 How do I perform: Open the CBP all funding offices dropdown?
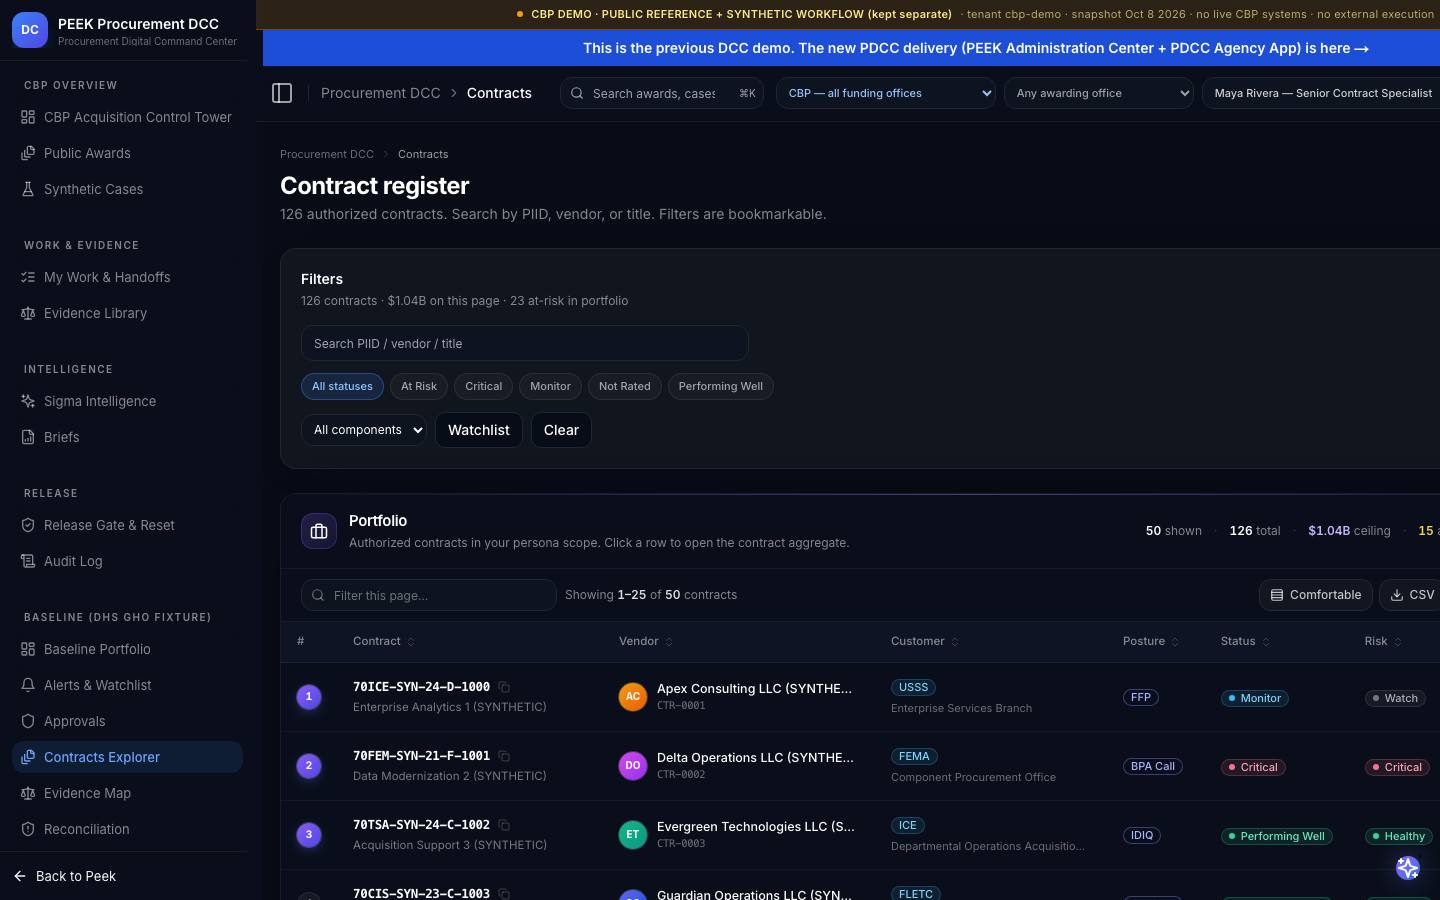[886, 93]
